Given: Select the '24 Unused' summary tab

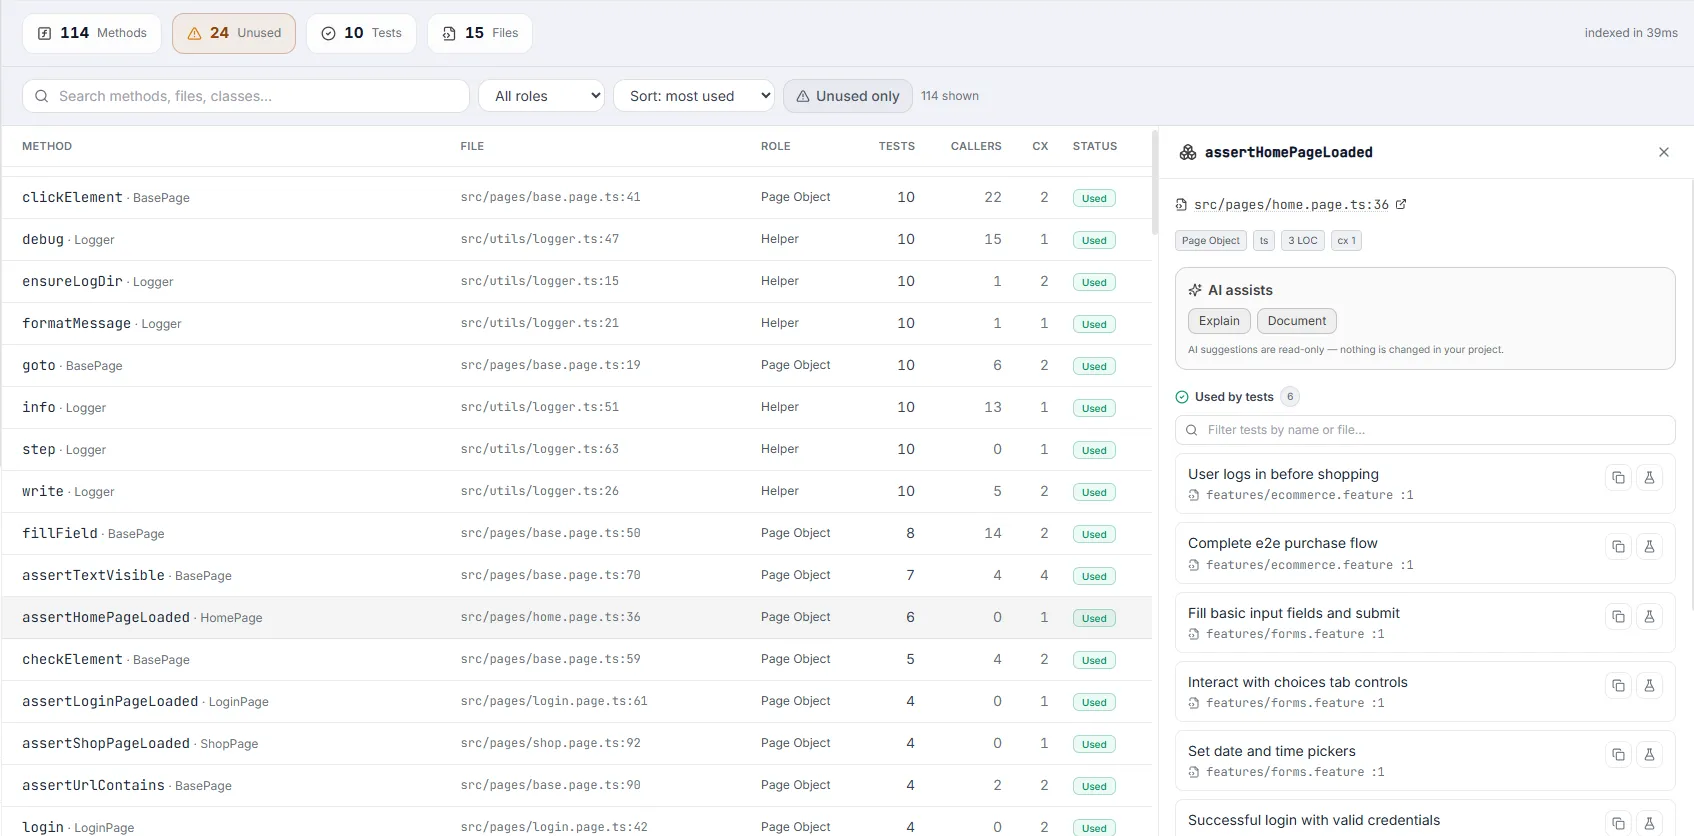Looking at the screenshot, I should pyautogui.click(x=234, y=33).
